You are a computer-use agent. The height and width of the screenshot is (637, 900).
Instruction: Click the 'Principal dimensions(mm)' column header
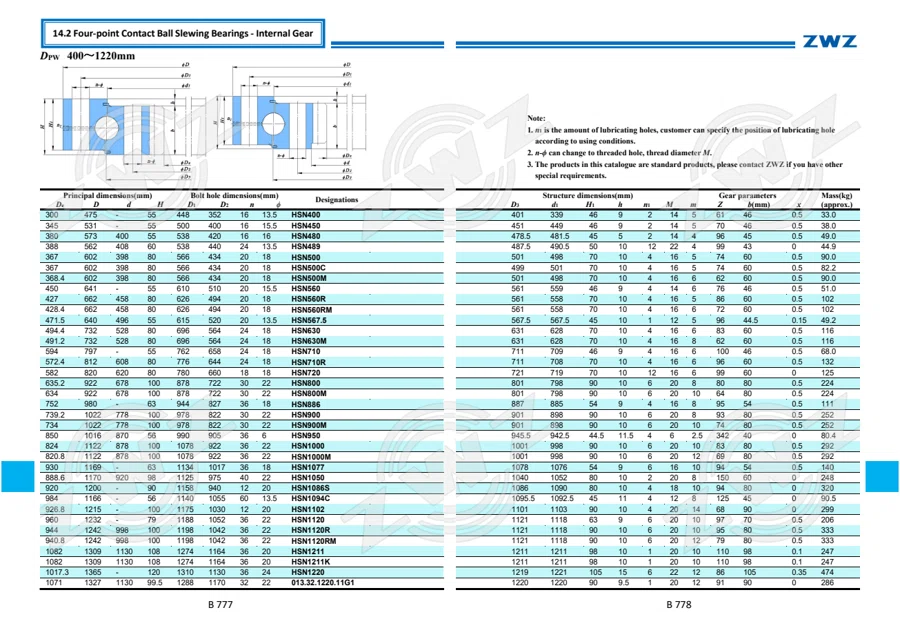point(107,196)
